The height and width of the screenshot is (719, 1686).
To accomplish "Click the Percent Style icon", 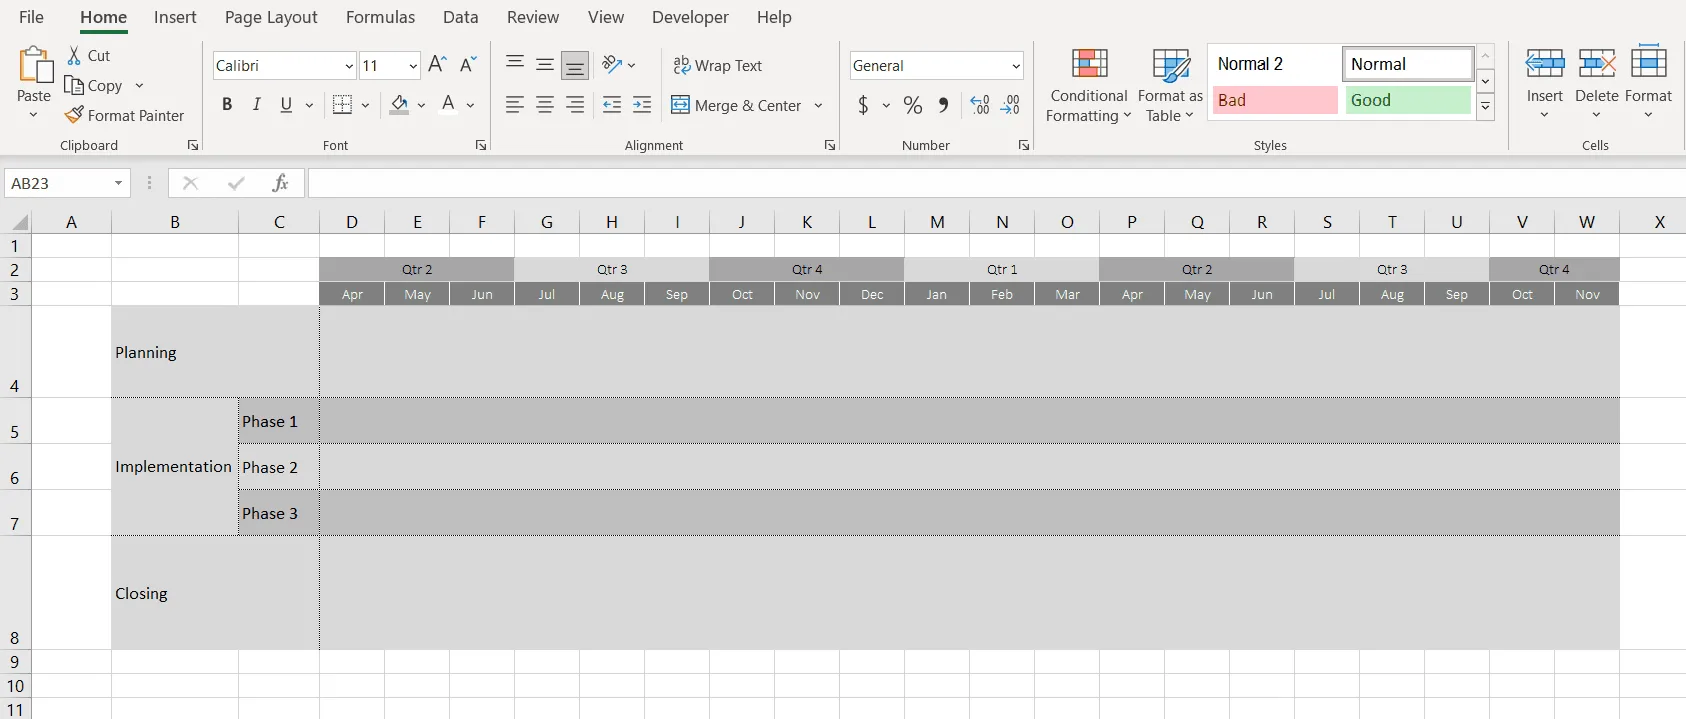I will click(x=912, y=105).
